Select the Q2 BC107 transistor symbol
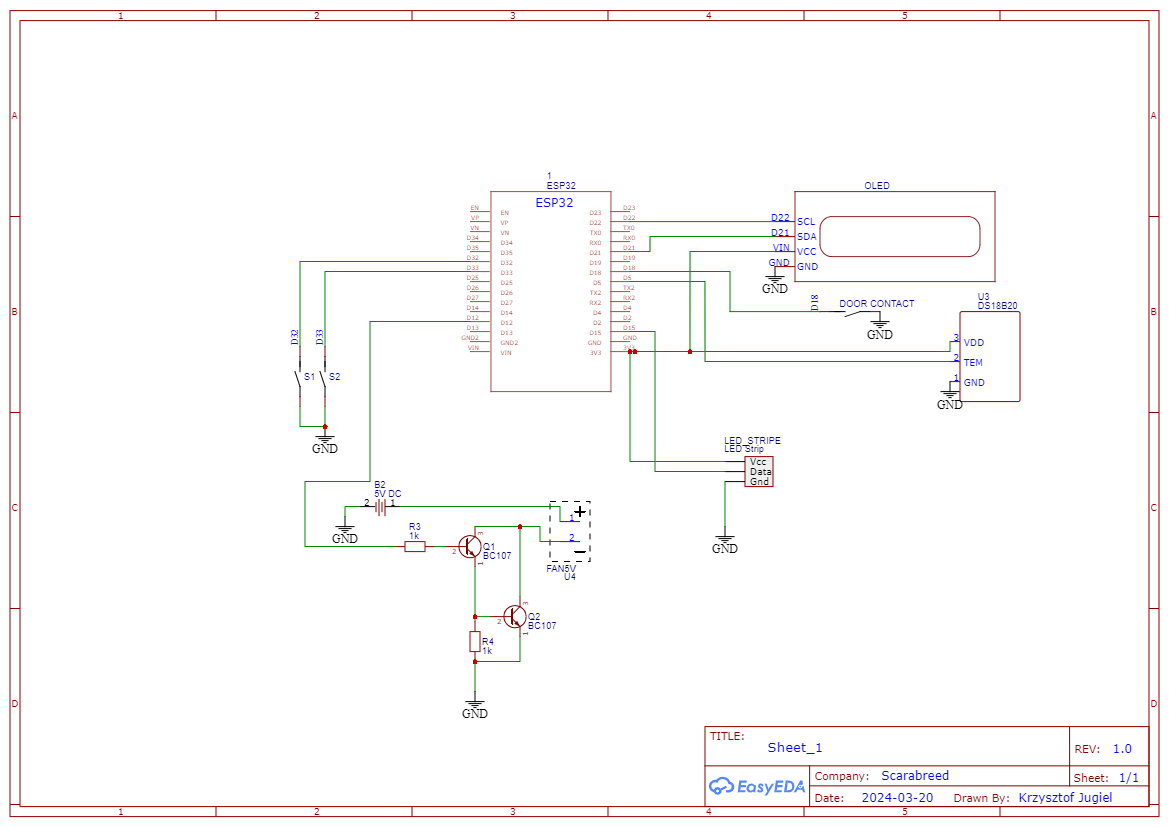The image size is (1169, 827). point(515,618)
